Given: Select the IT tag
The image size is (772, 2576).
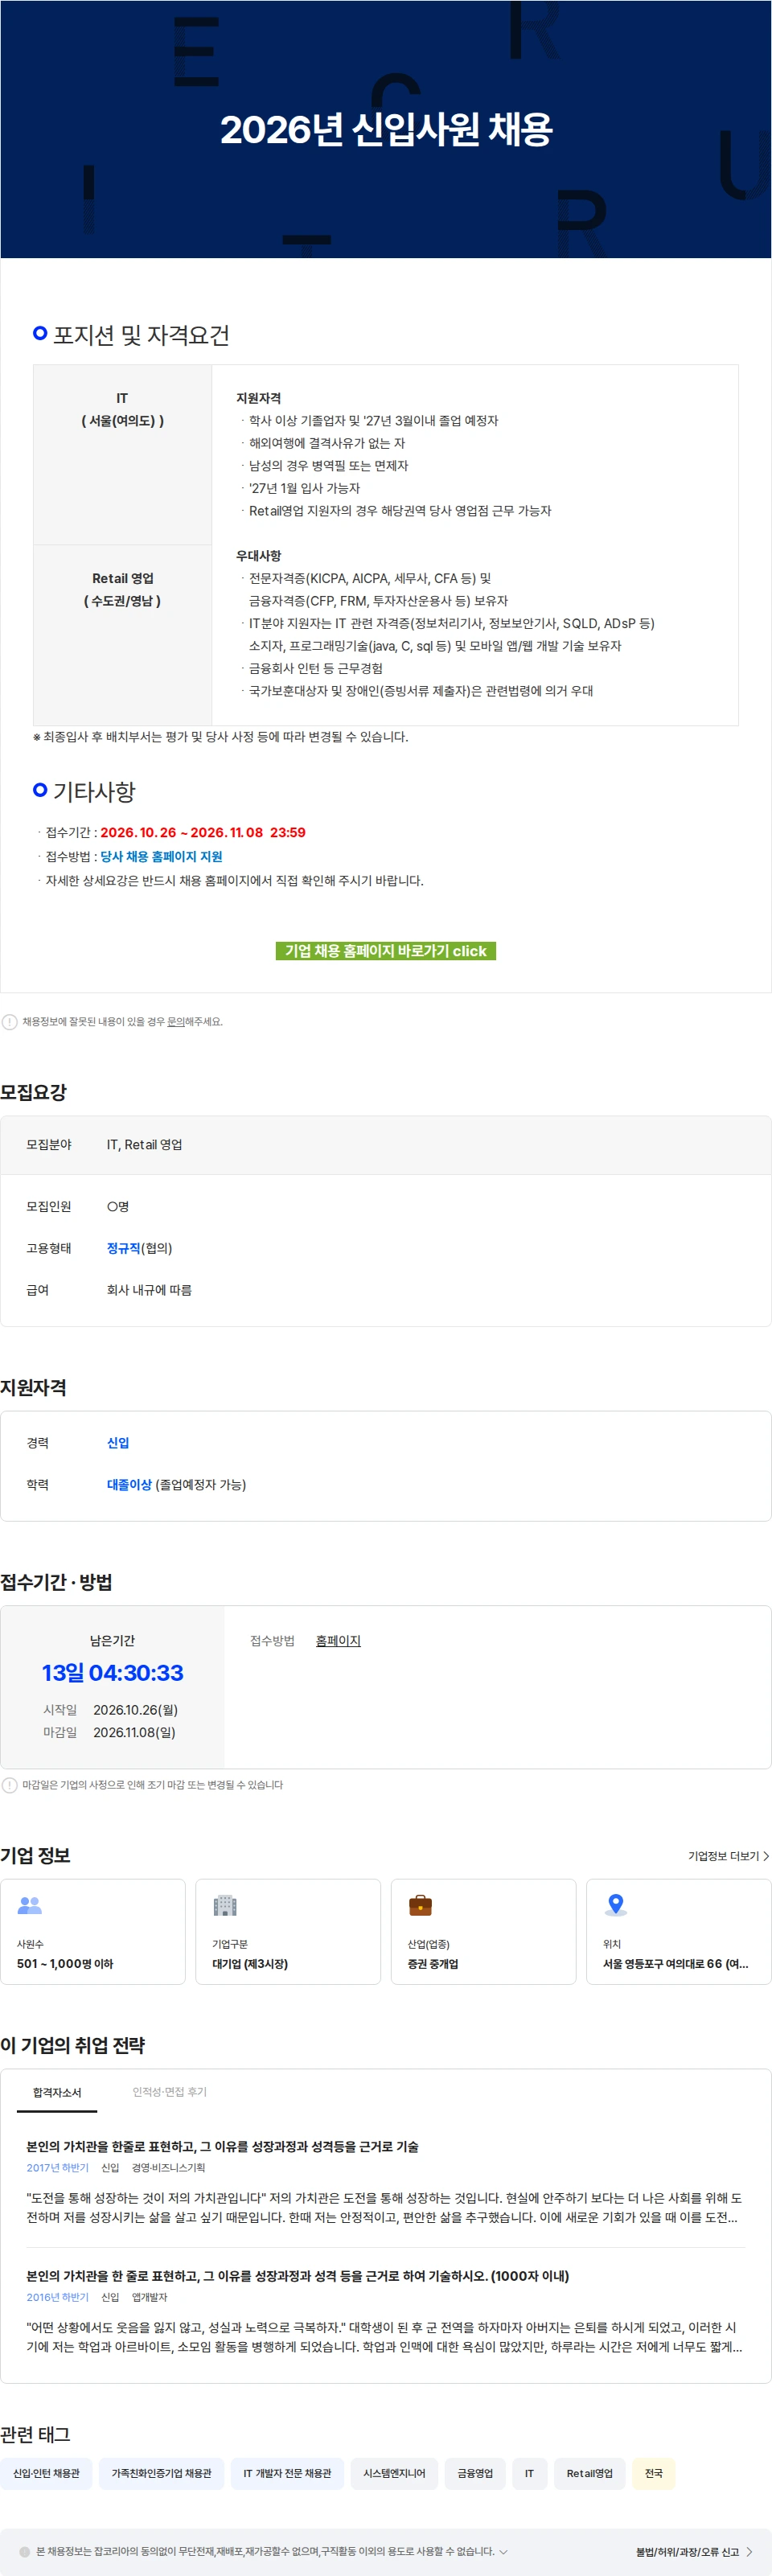Looking at the screenshot, I should point(529,2472).
